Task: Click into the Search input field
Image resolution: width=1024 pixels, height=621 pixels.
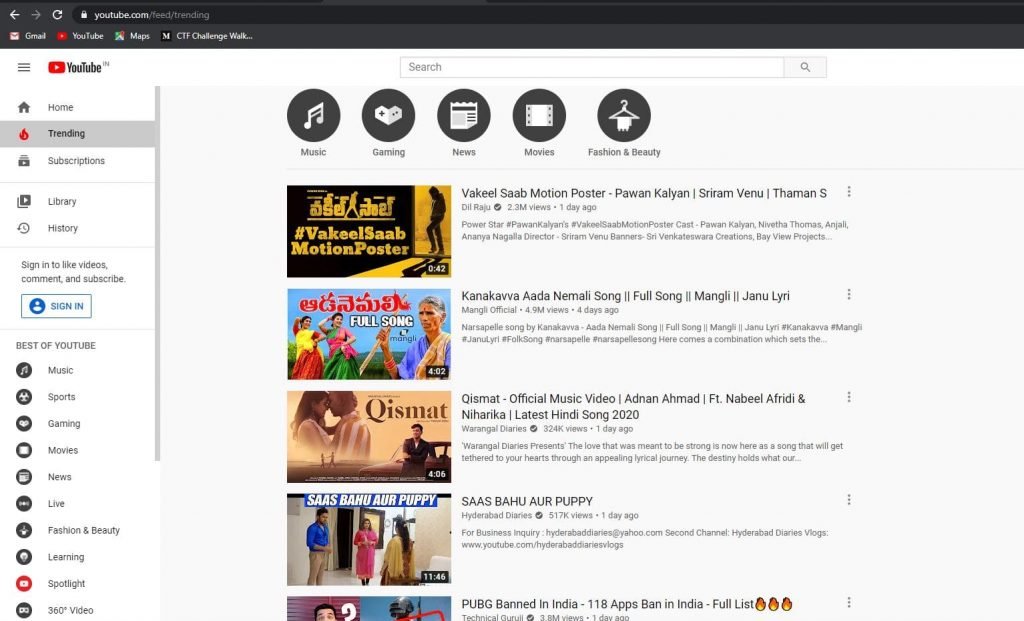Action: [x=592, y=67]
